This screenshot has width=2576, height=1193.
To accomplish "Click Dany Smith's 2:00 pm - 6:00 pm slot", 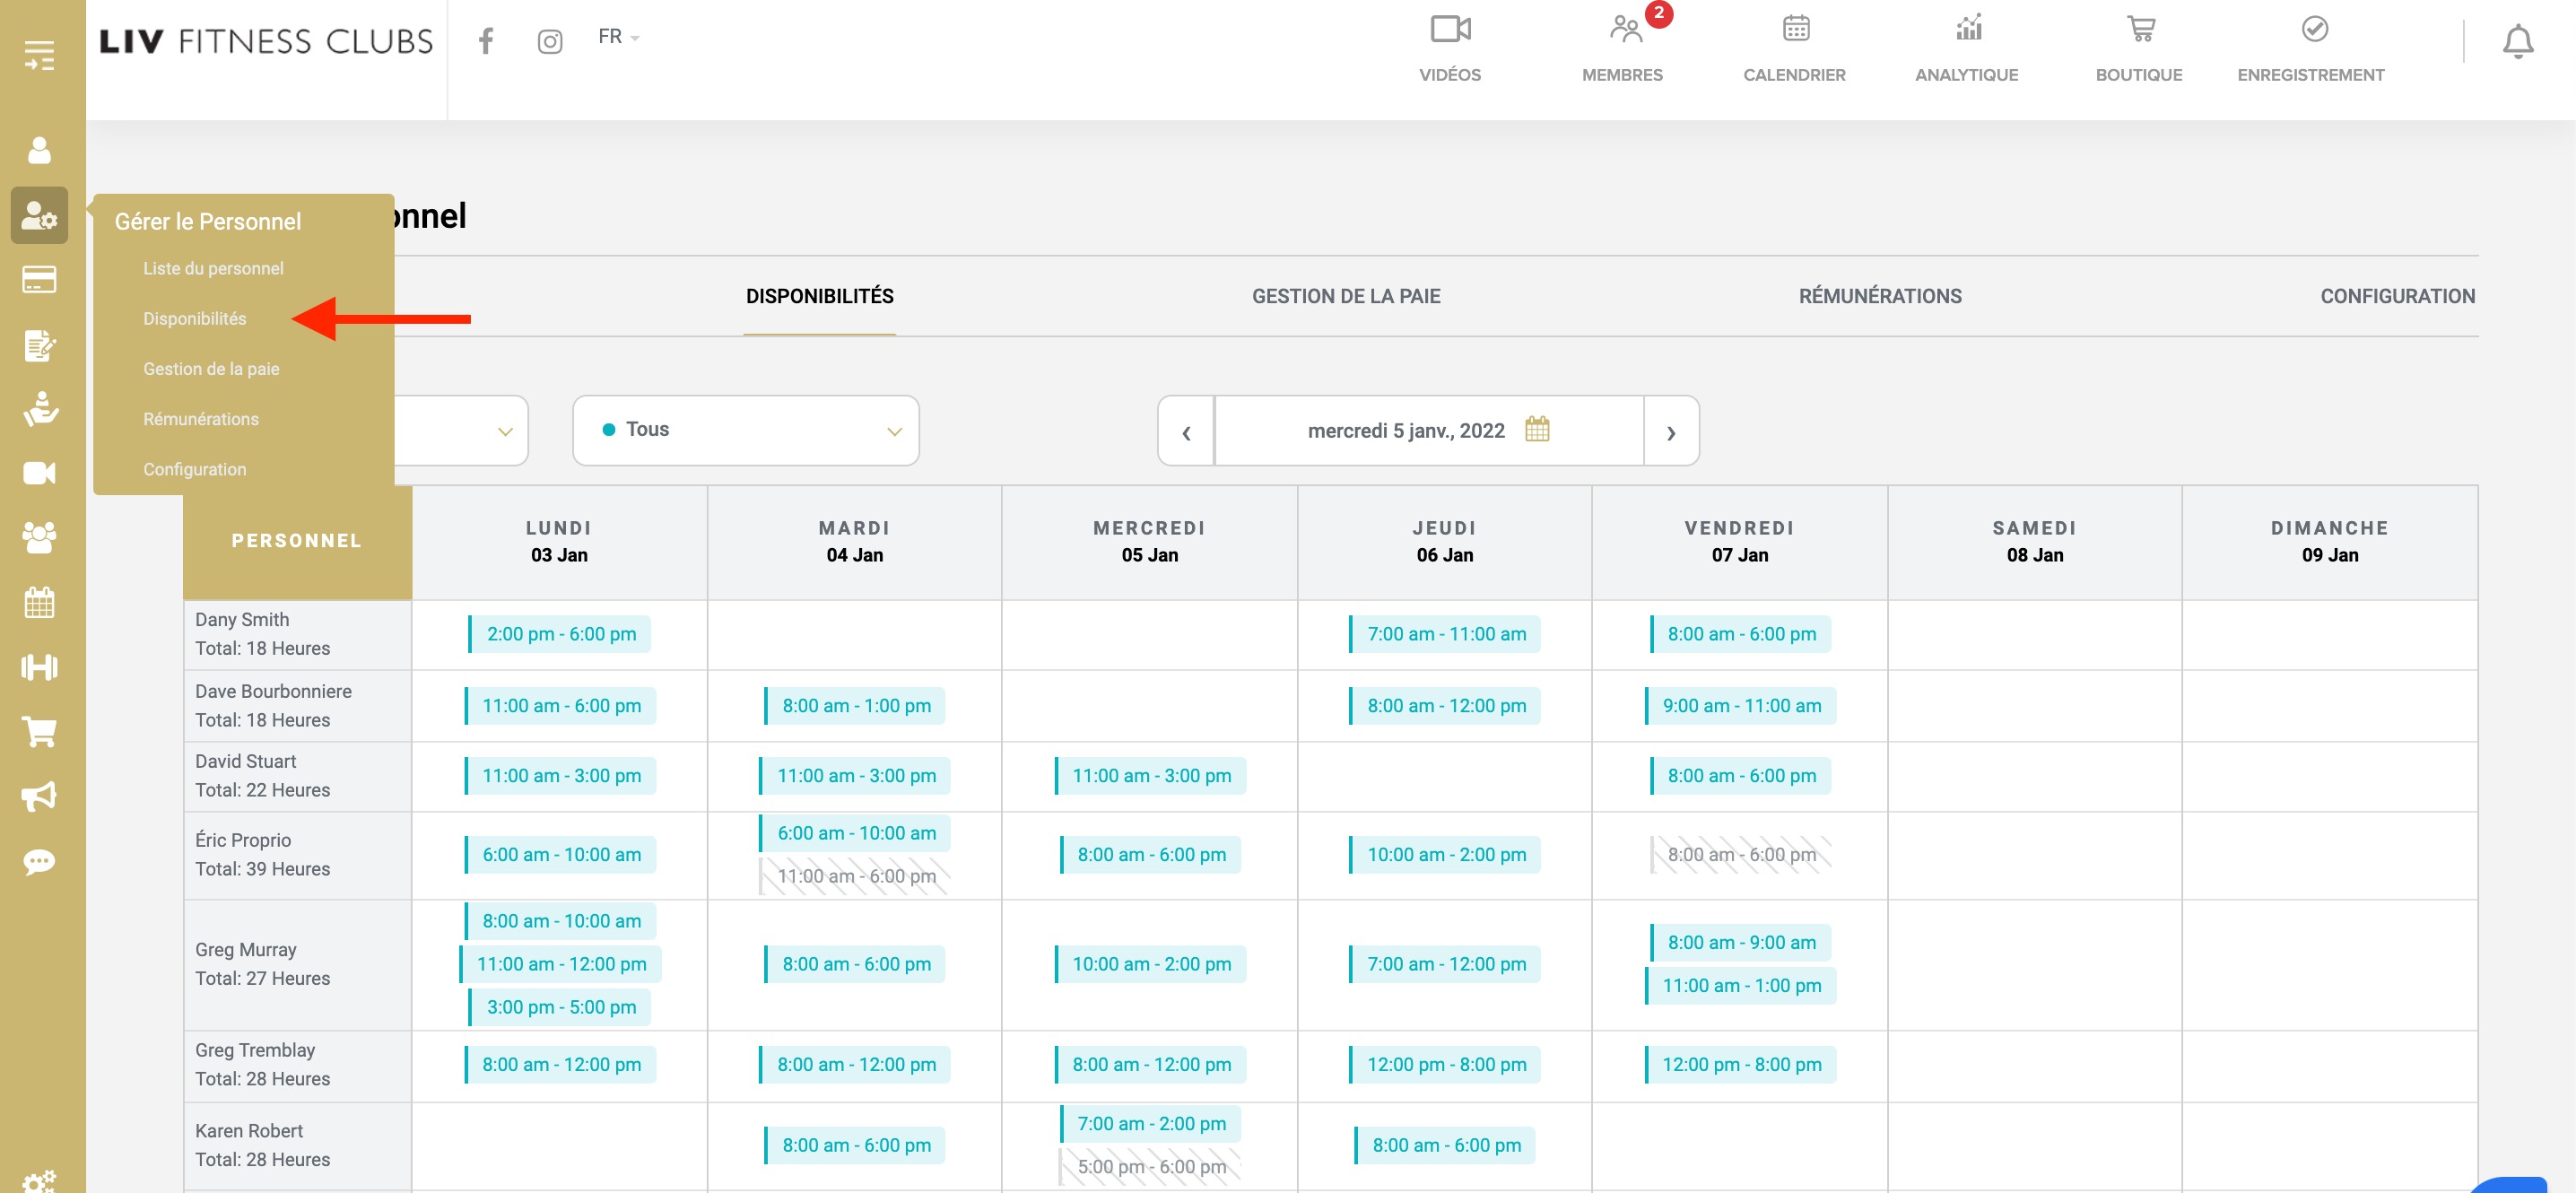I will click(560, 634).
